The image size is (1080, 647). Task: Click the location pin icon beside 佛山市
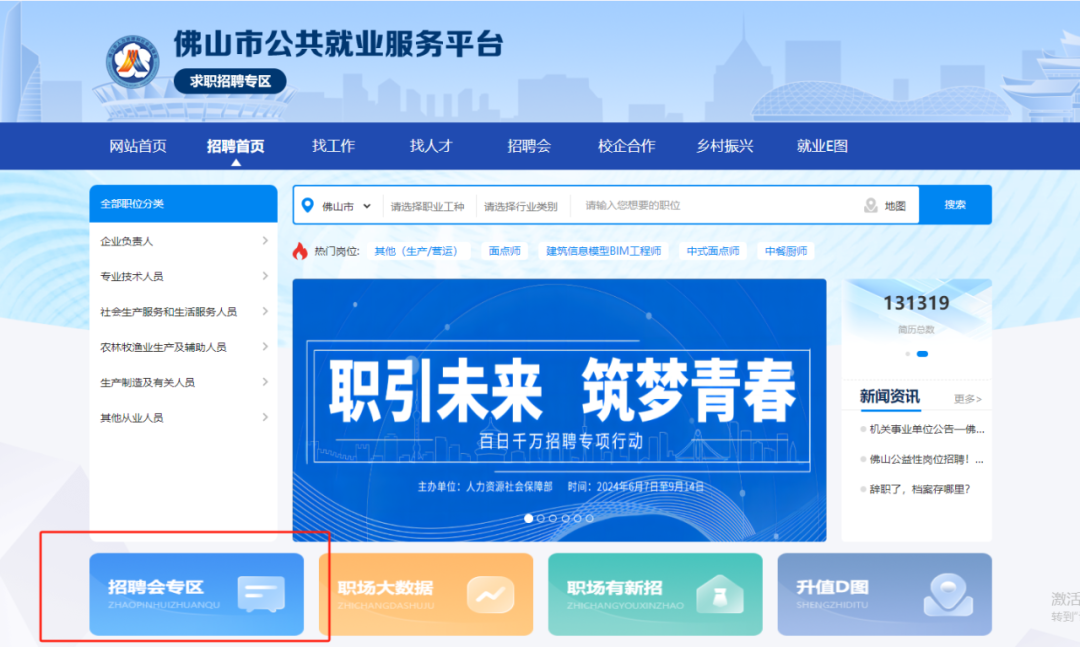308,205
